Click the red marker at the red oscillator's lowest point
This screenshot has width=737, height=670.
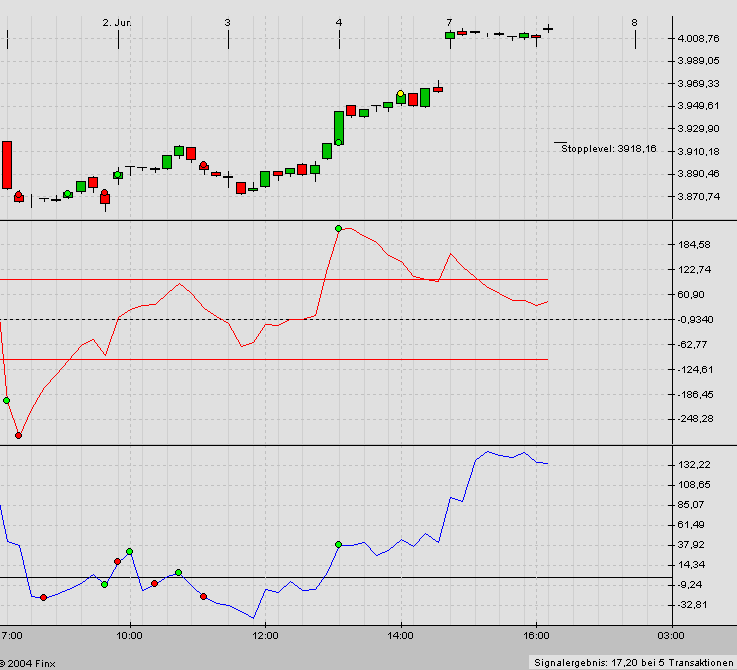pyautogui.click(x=19, y=435)
